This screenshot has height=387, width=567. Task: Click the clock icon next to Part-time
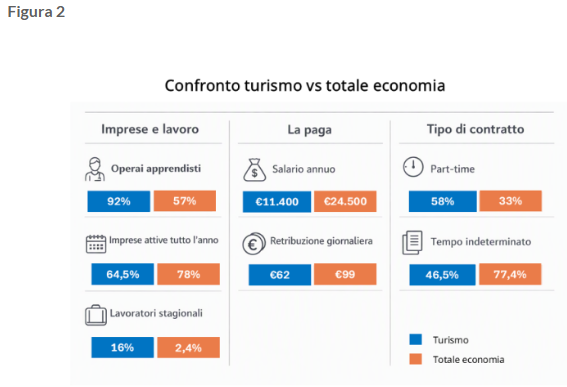(x=413, y=167)
